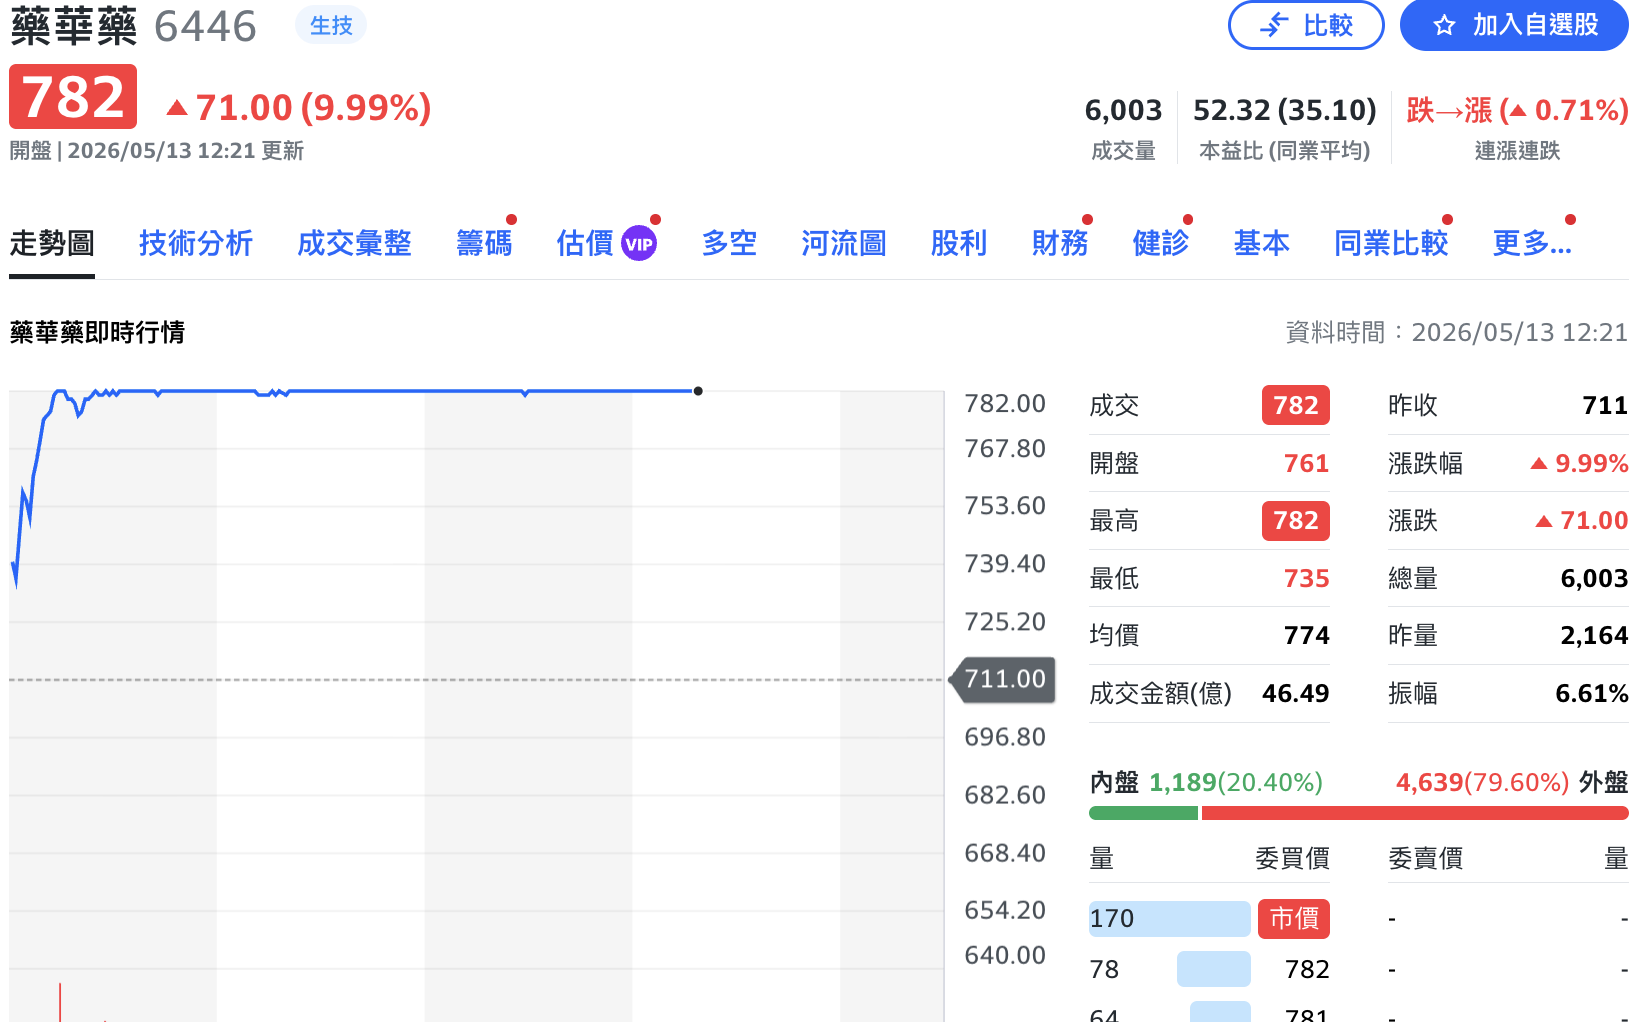This screenshot has width=1640, height=1022.
Task: Switch to the 技術分析 tab
Action: pyautogui.click(x=196, y=243)
